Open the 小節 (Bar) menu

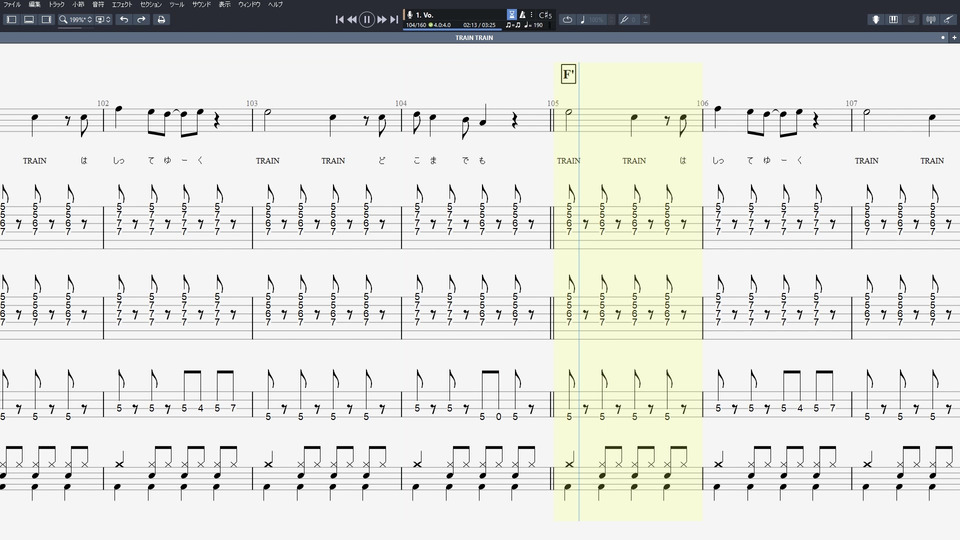coord(78,4)
